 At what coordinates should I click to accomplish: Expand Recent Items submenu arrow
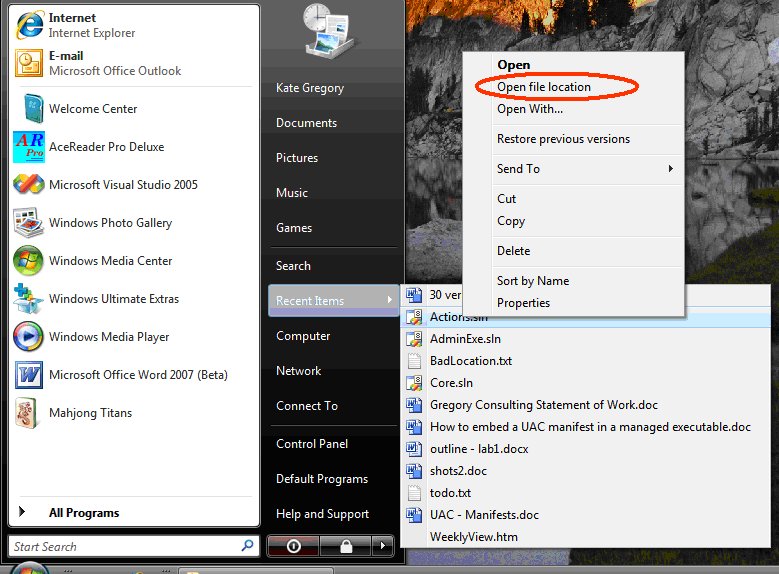pos(390,300)
